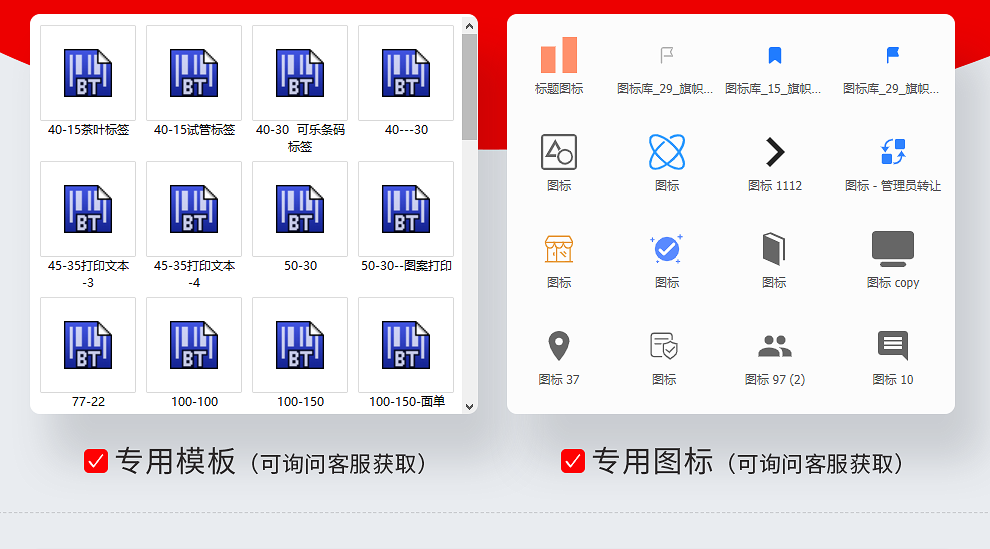Toggle the red checkbox beside 专用图标

tap(573, 461)
